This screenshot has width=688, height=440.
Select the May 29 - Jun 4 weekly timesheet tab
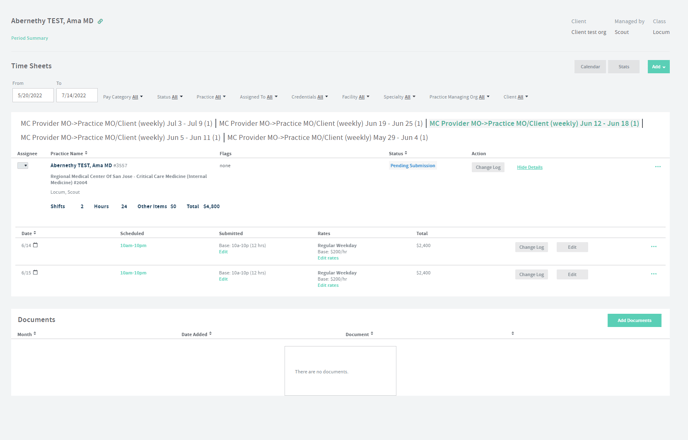point(327,138)
